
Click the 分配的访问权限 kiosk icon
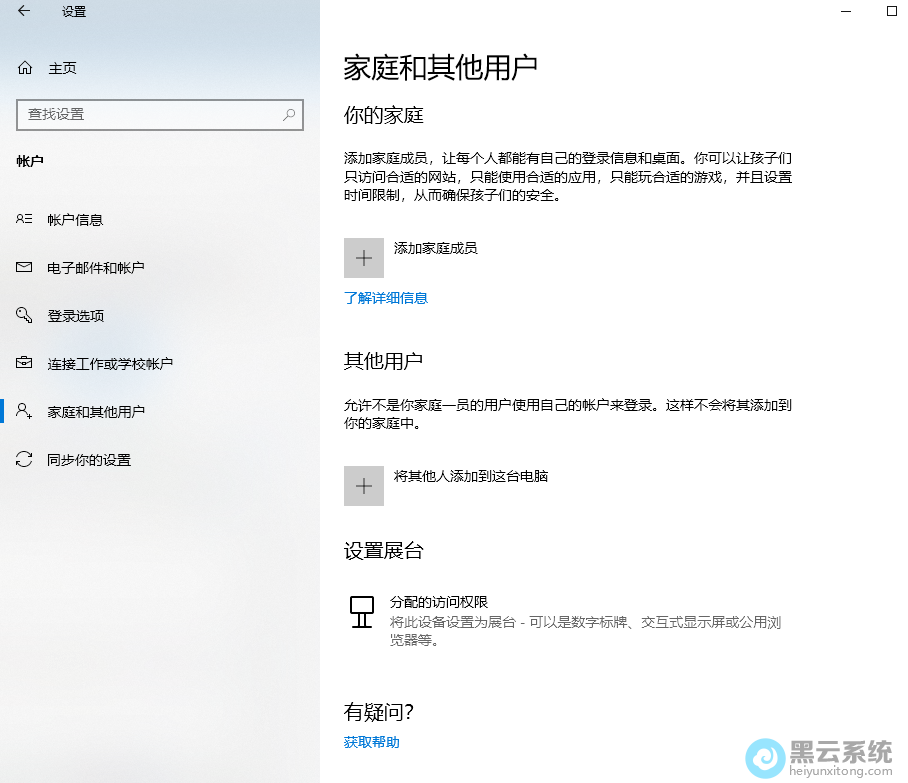click(361, 611)
